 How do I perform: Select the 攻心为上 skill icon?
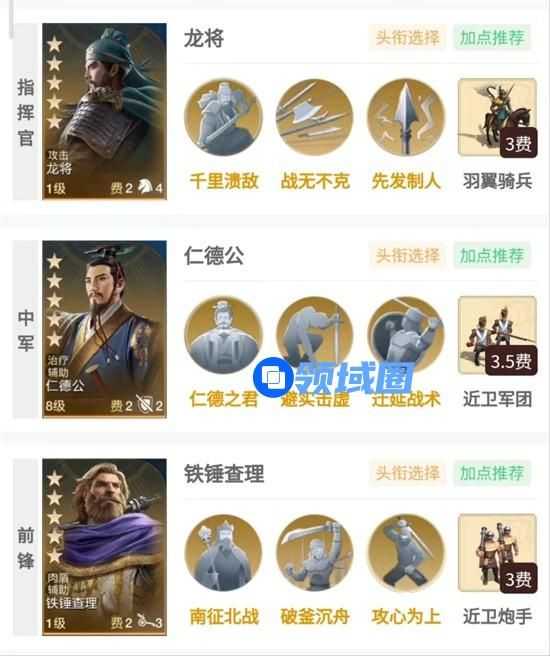click(406, 553)
